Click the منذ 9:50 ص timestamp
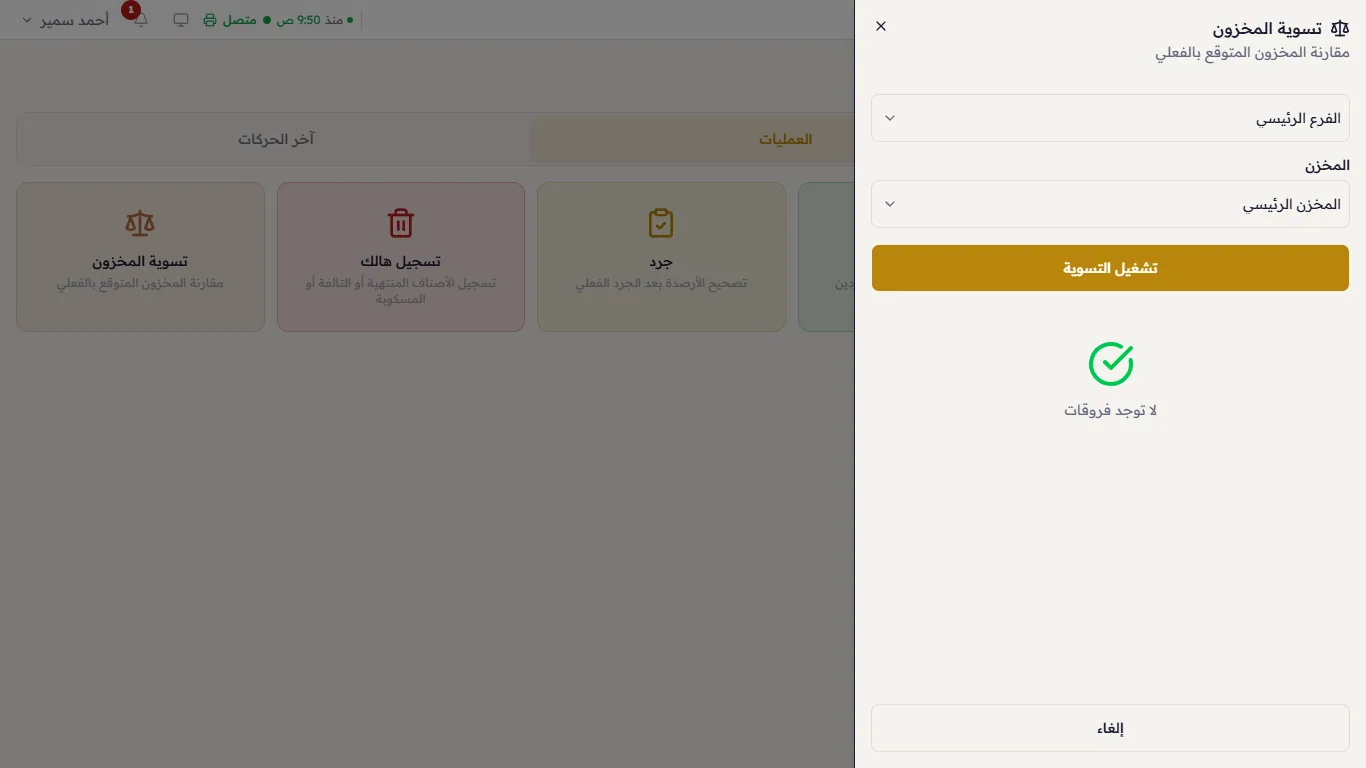The image size is (1366, 768). (x=311, y=20)
